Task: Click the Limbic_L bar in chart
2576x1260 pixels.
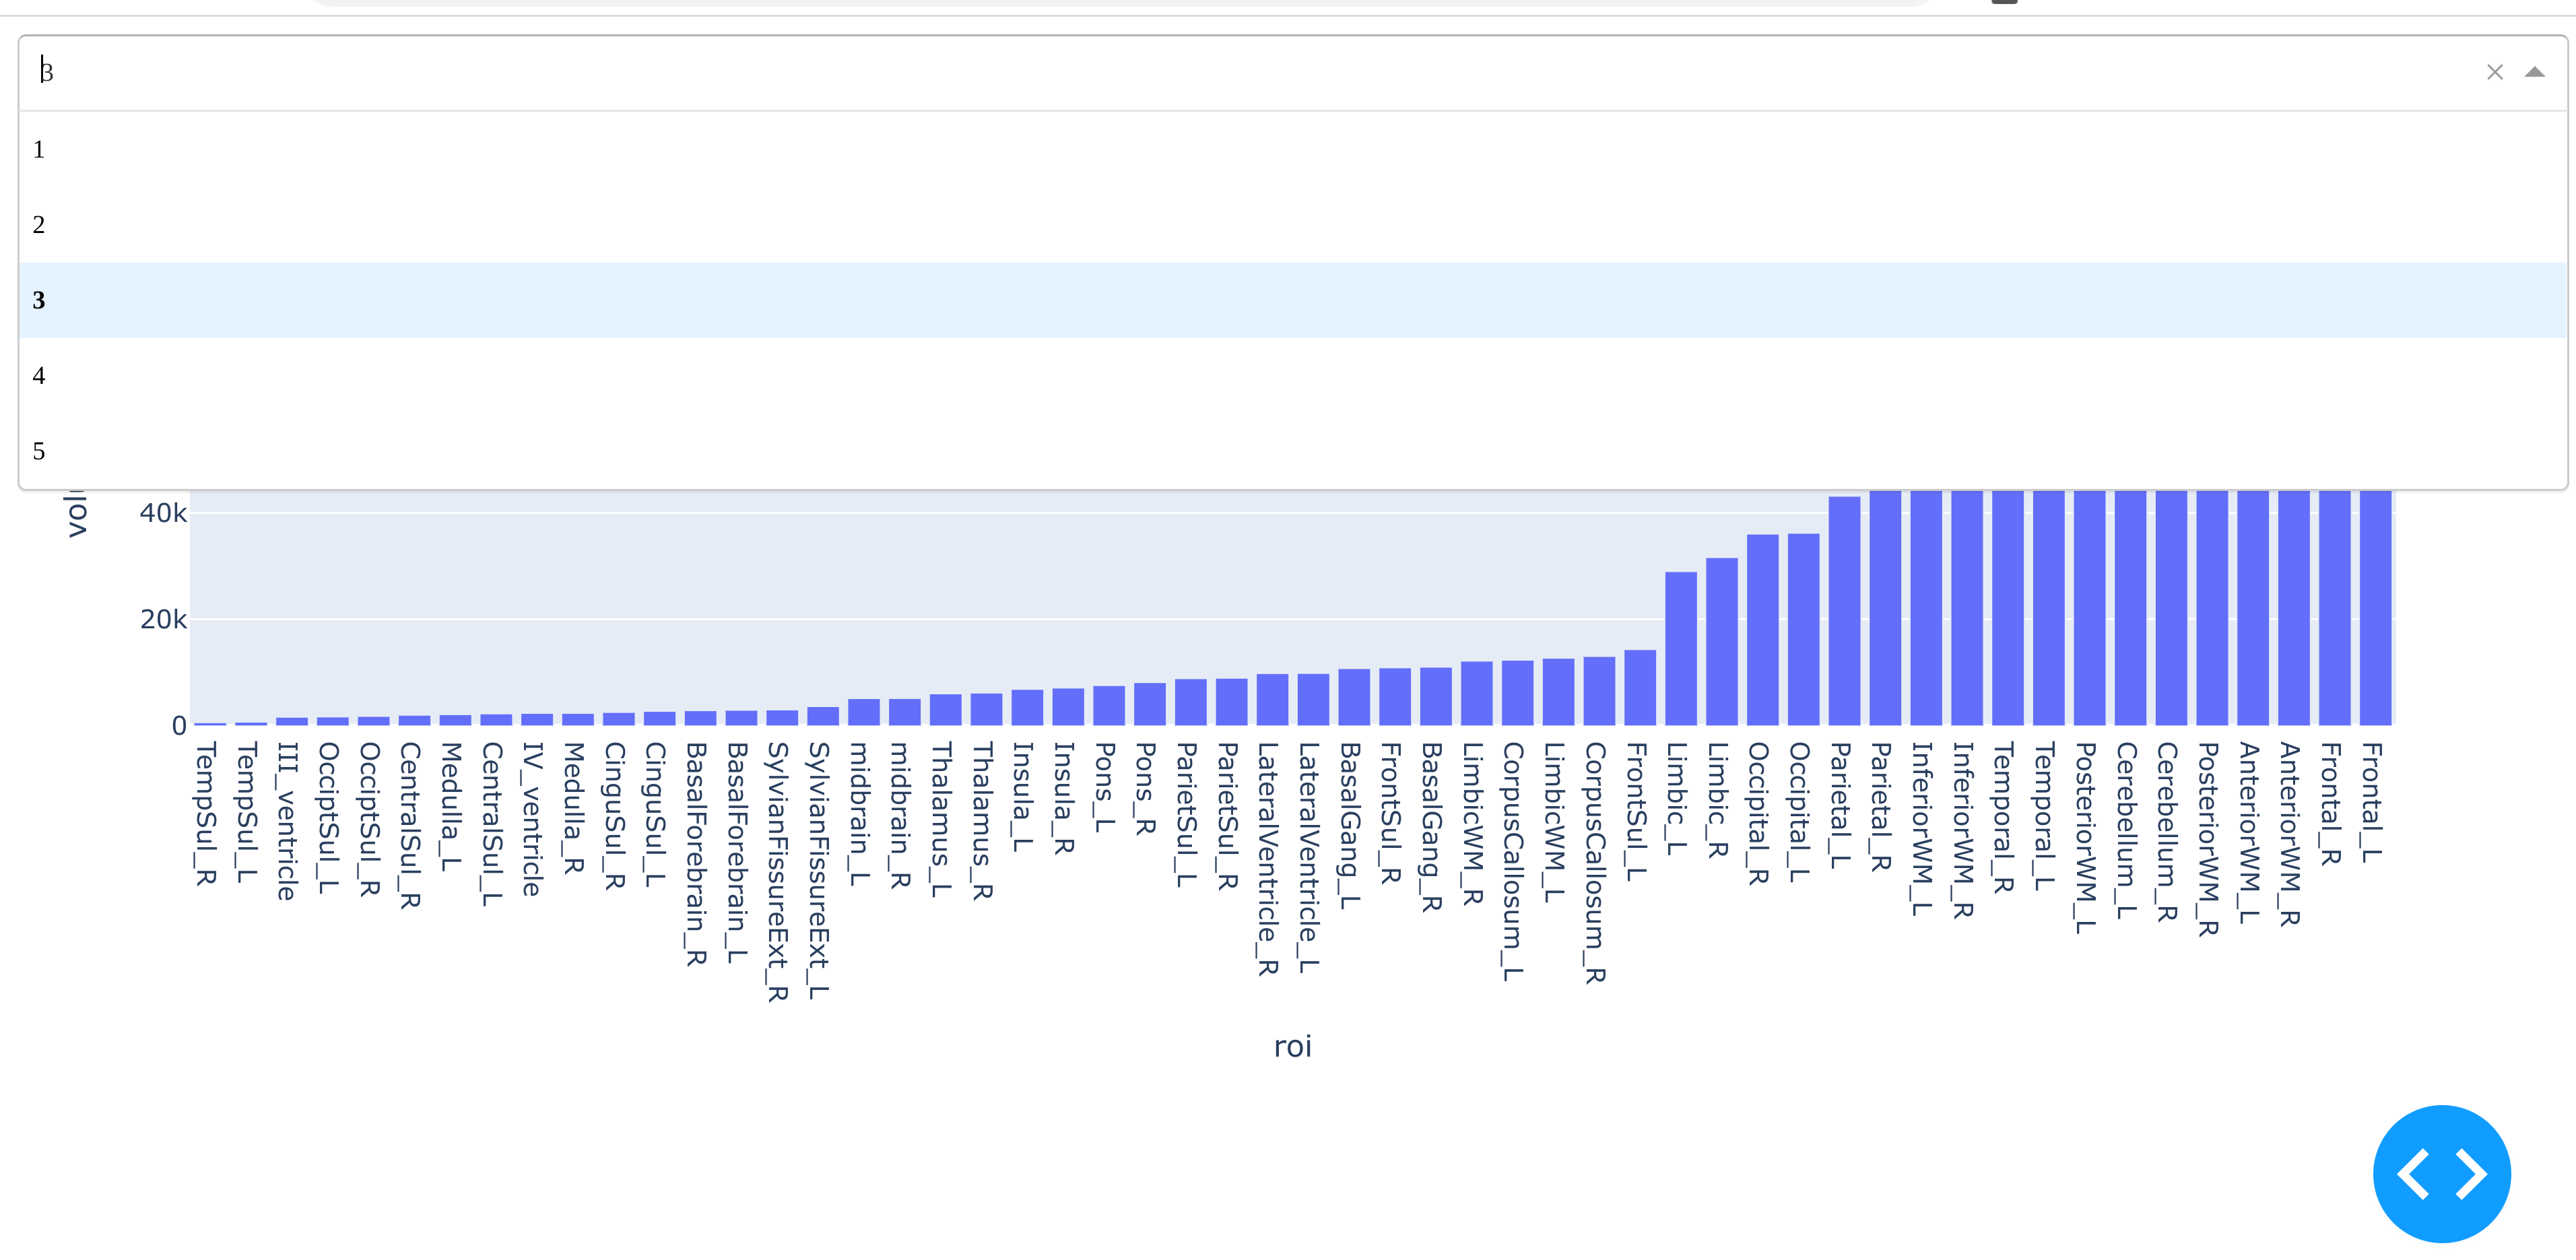Action: coord(1680,650)
